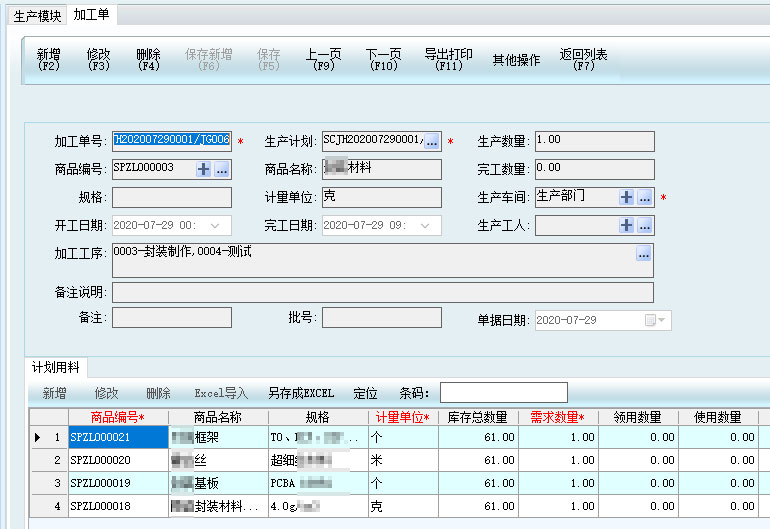Open the 计划用料 tab
The height and width of the screenshot is (529, 770).
pyautogui.click(x=55, y=367)
